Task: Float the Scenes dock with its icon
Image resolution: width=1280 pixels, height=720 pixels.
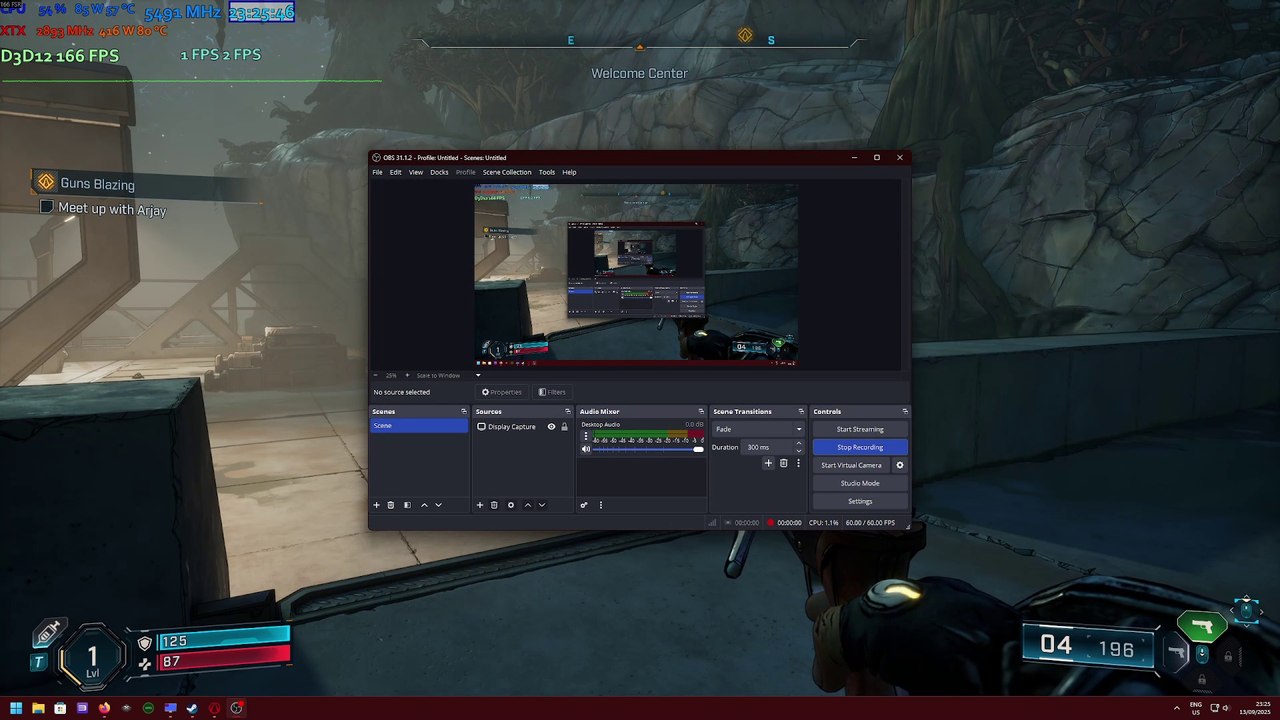Action: pos(463,411)
